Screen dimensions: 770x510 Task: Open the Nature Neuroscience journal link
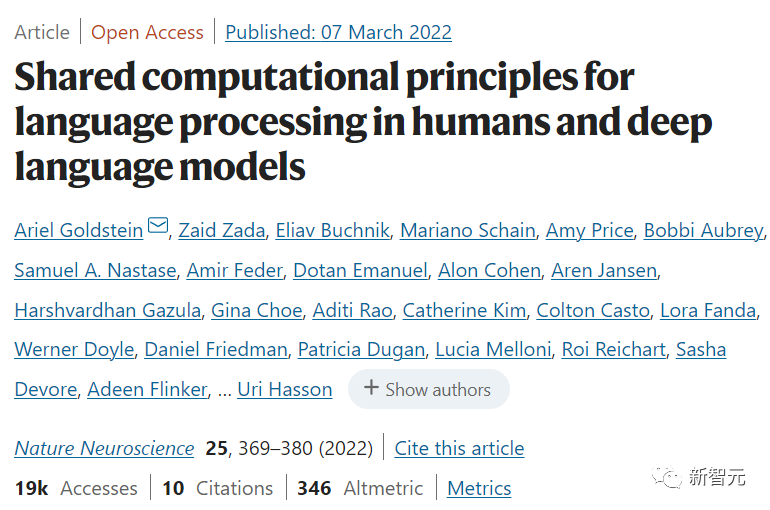click(x=104, y=448)
